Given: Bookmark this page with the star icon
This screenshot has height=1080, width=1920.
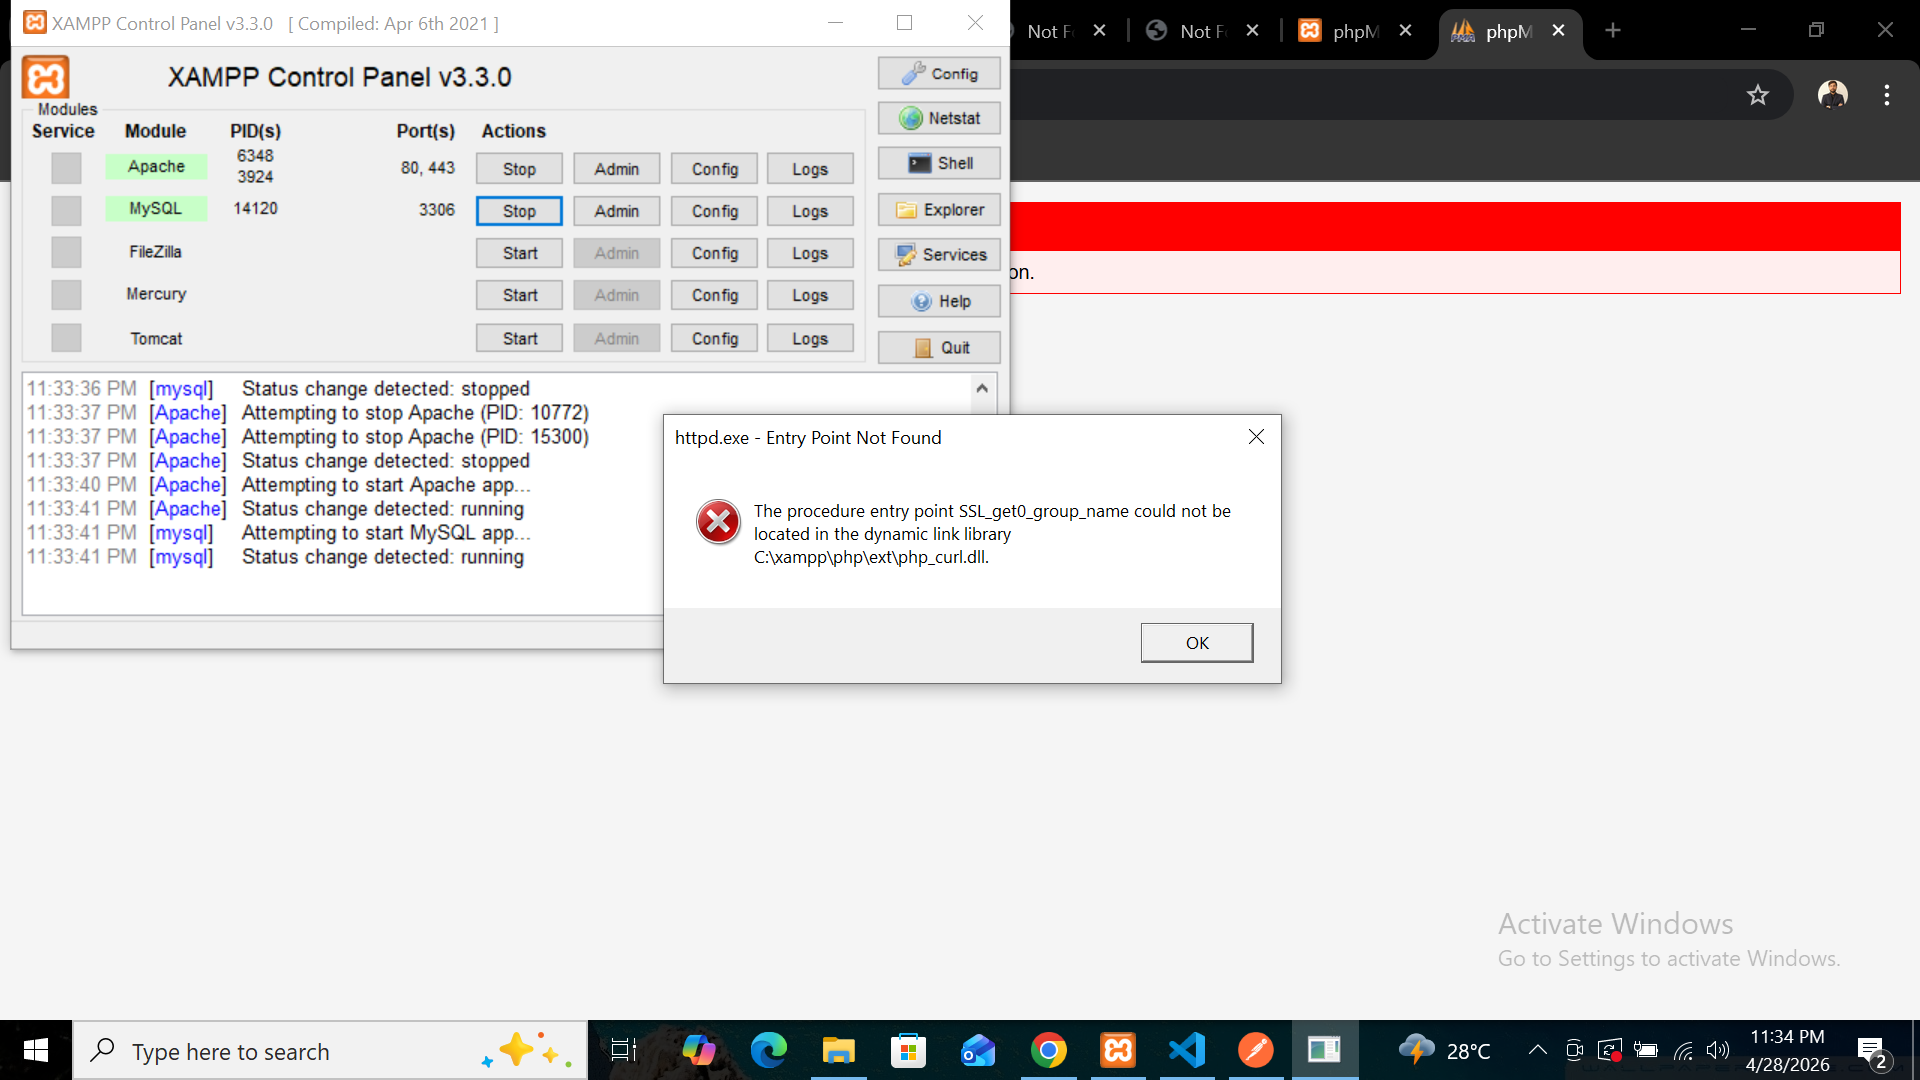Looking at the screenshot, I should (1757, 95).
